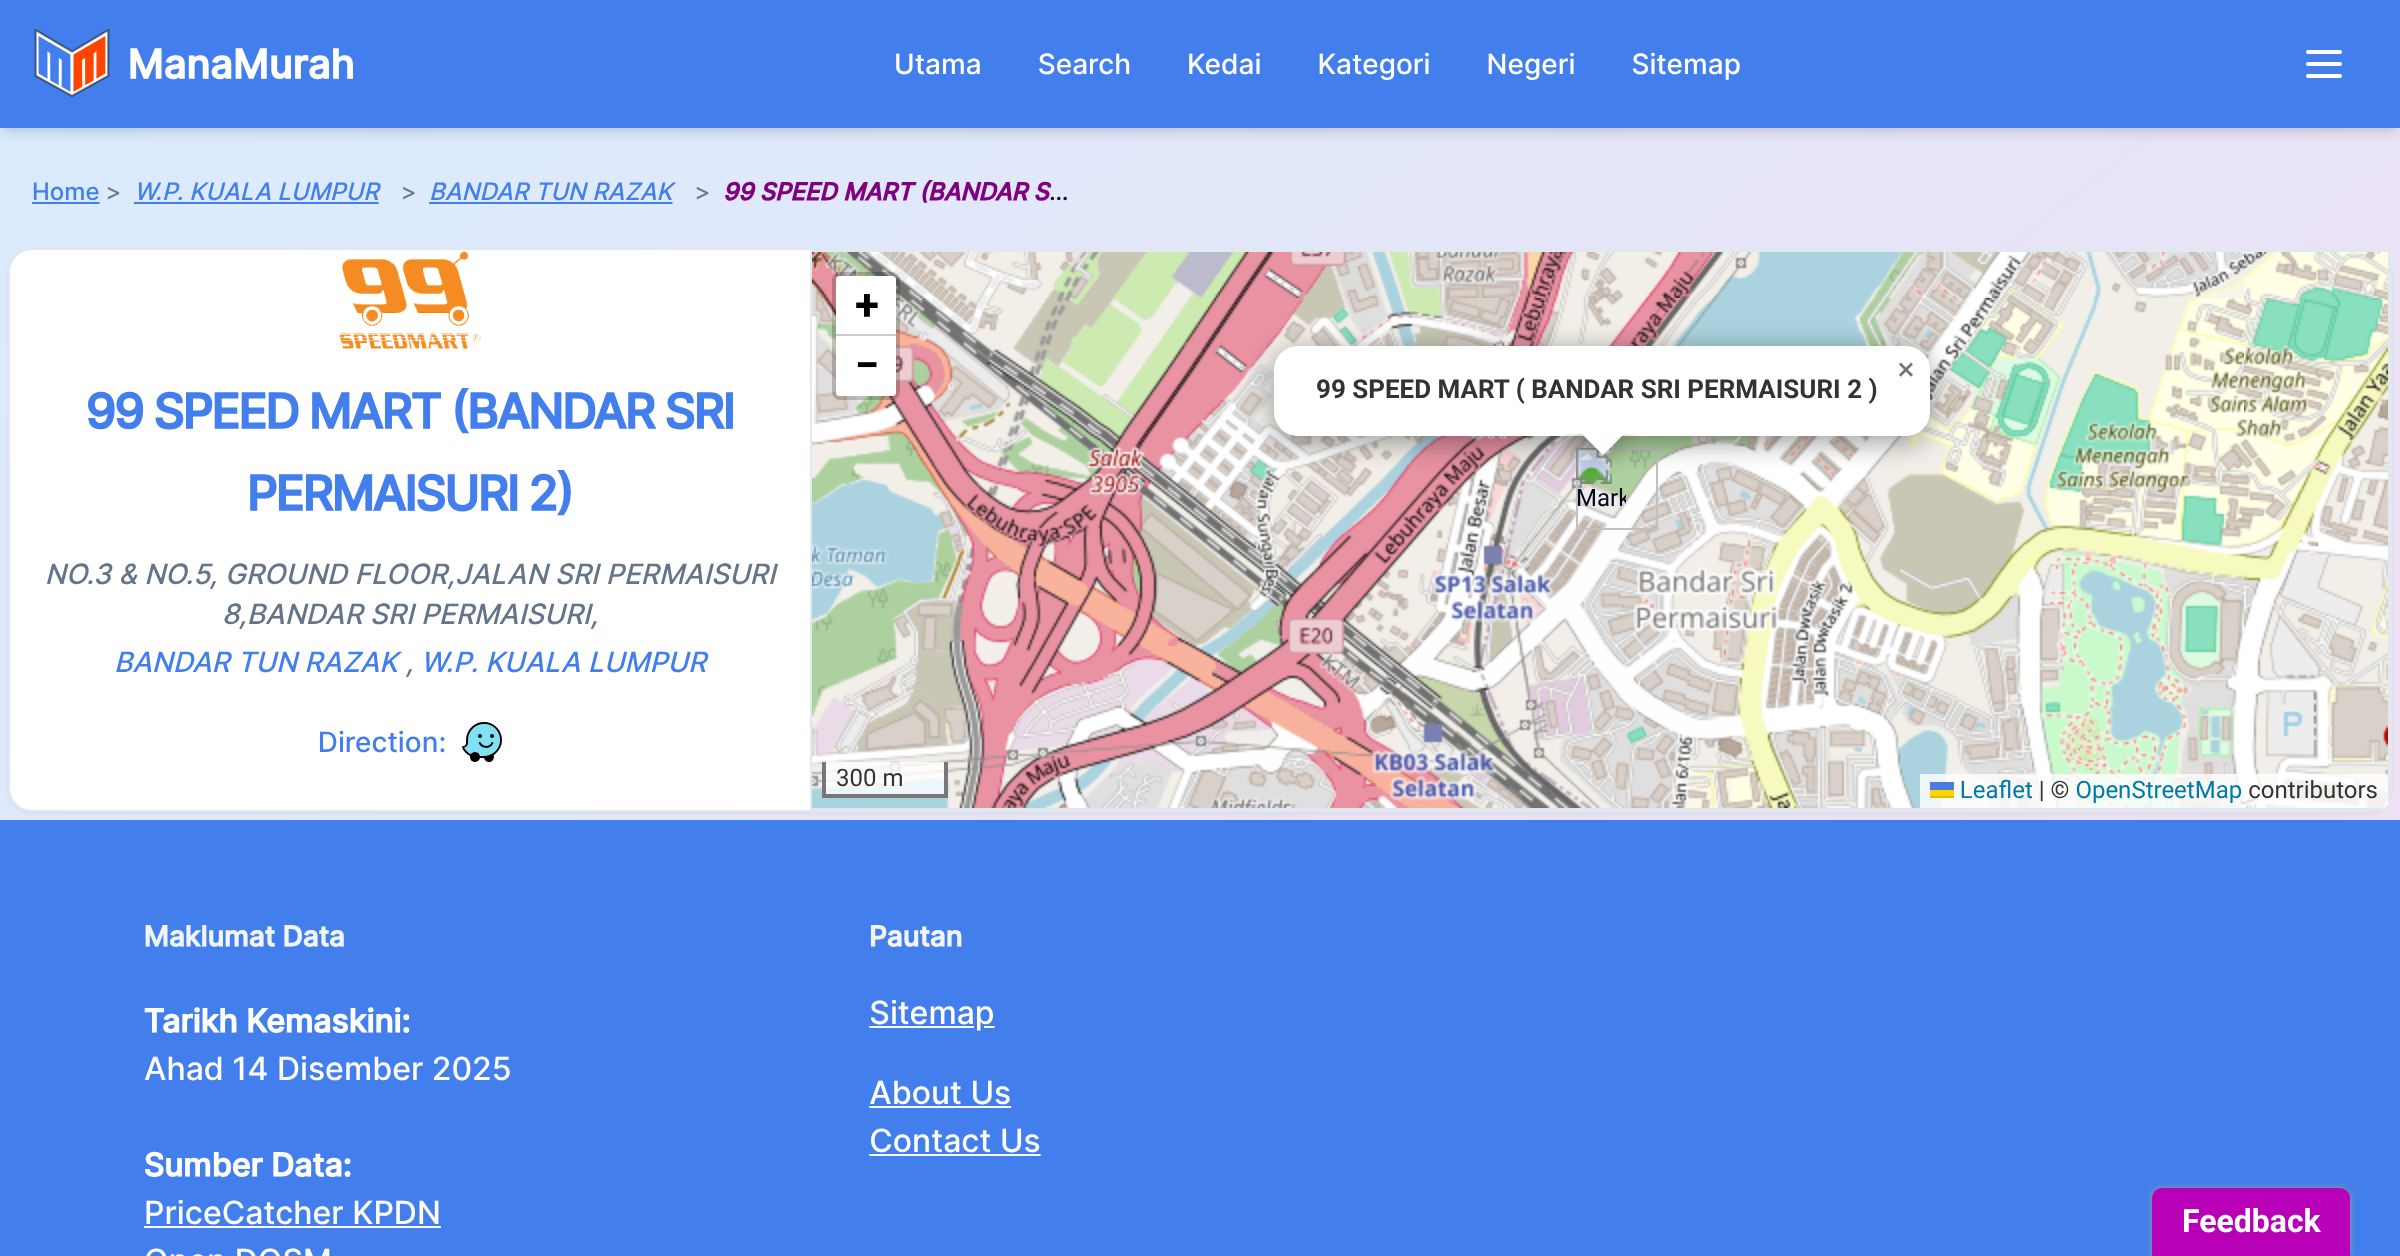The image size is (2400, 1256).
Task: Open the Utama menu item
Action: (x=937, y=64)
